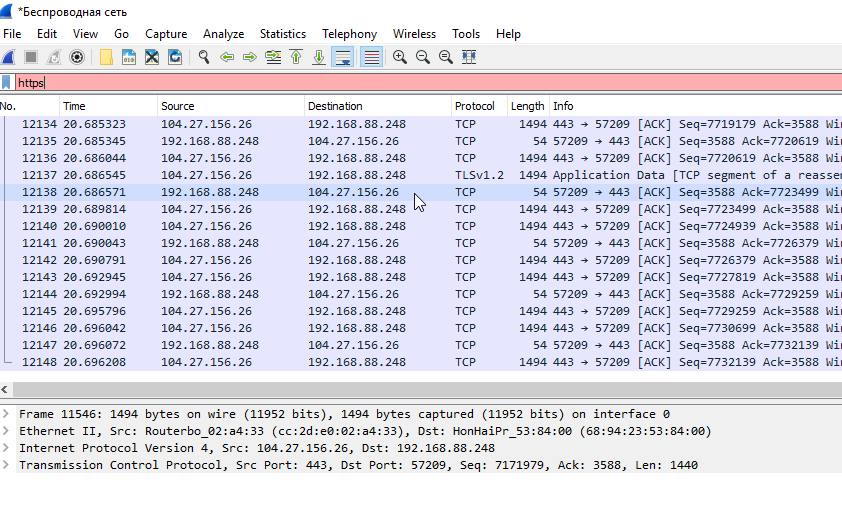Zoom out the main window text
This screenshot has height=529, width=842.
(423, 57)
